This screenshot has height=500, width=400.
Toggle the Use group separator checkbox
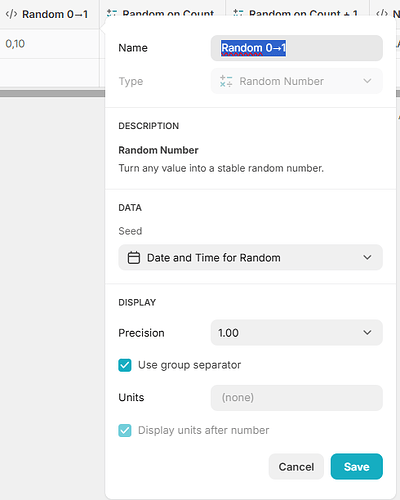pos(125,365)
